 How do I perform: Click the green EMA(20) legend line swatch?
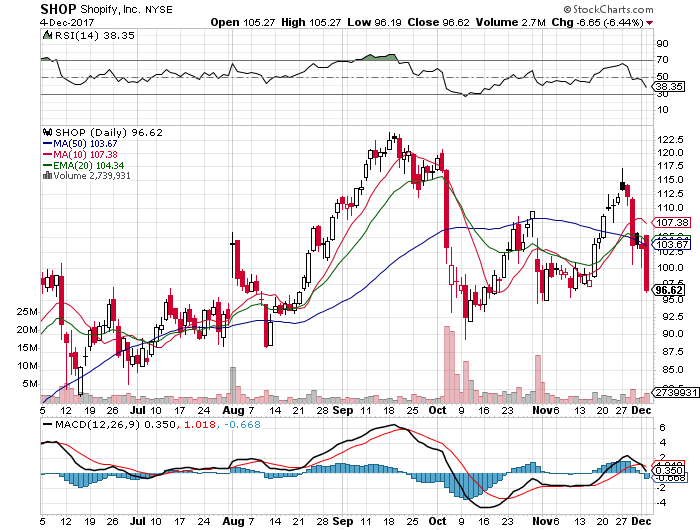point(47,166)
